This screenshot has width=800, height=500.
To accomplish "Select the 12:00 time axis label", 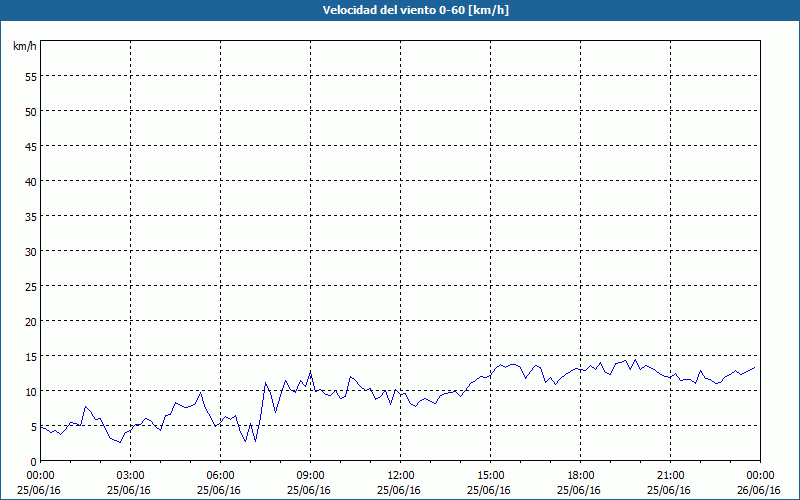I will (400, 475).
